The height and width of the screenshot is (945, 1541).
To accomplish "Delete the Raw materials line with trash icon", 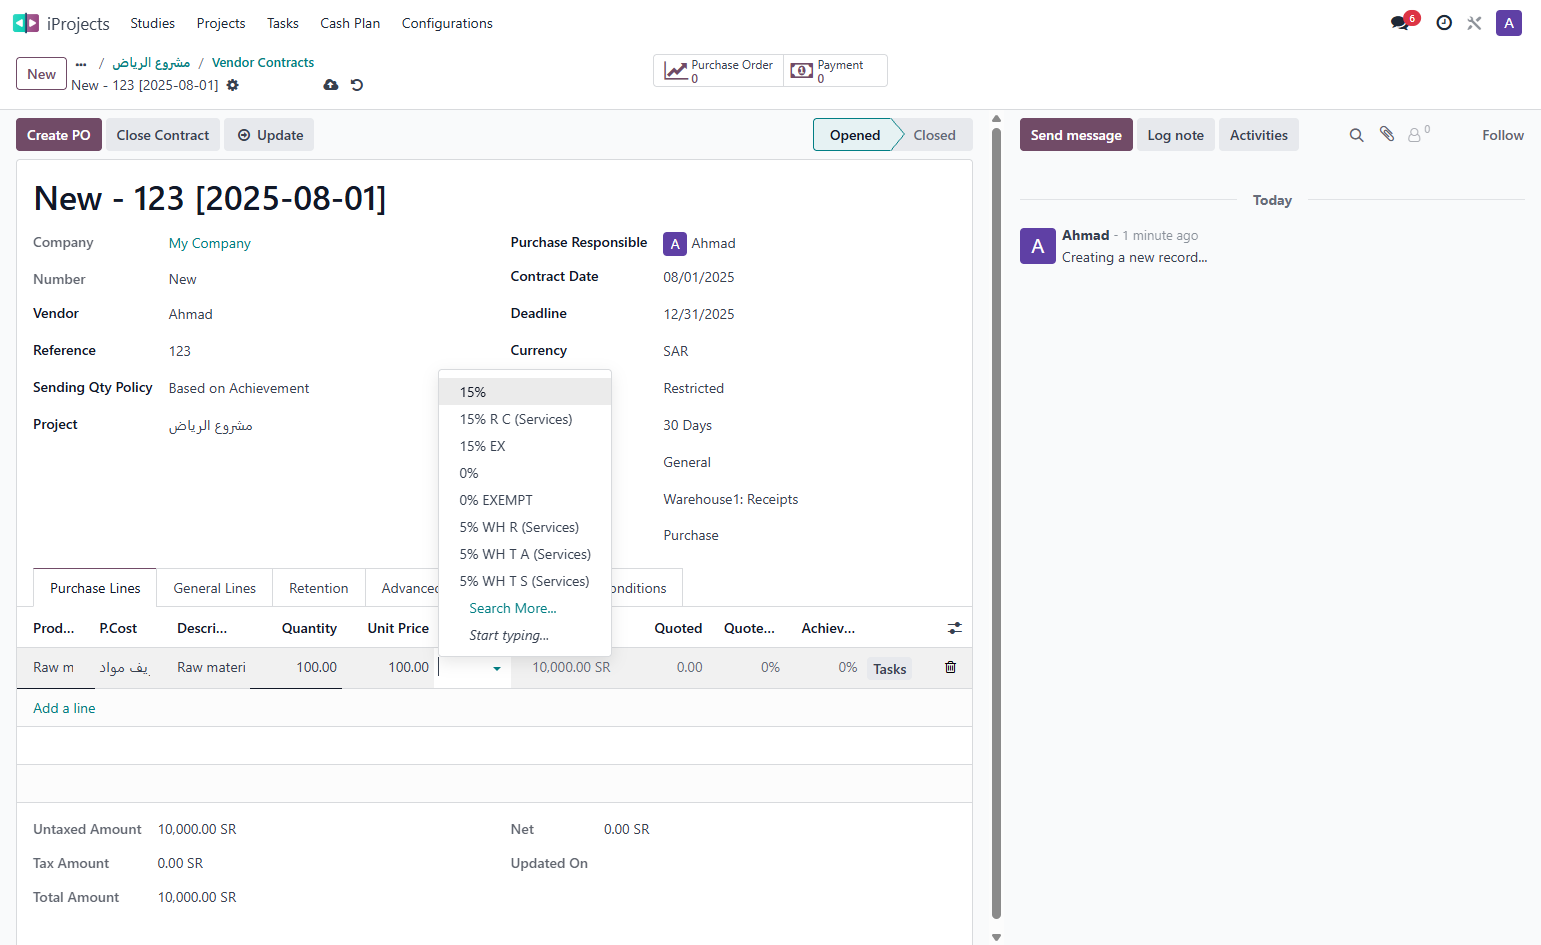I will 951,667.
